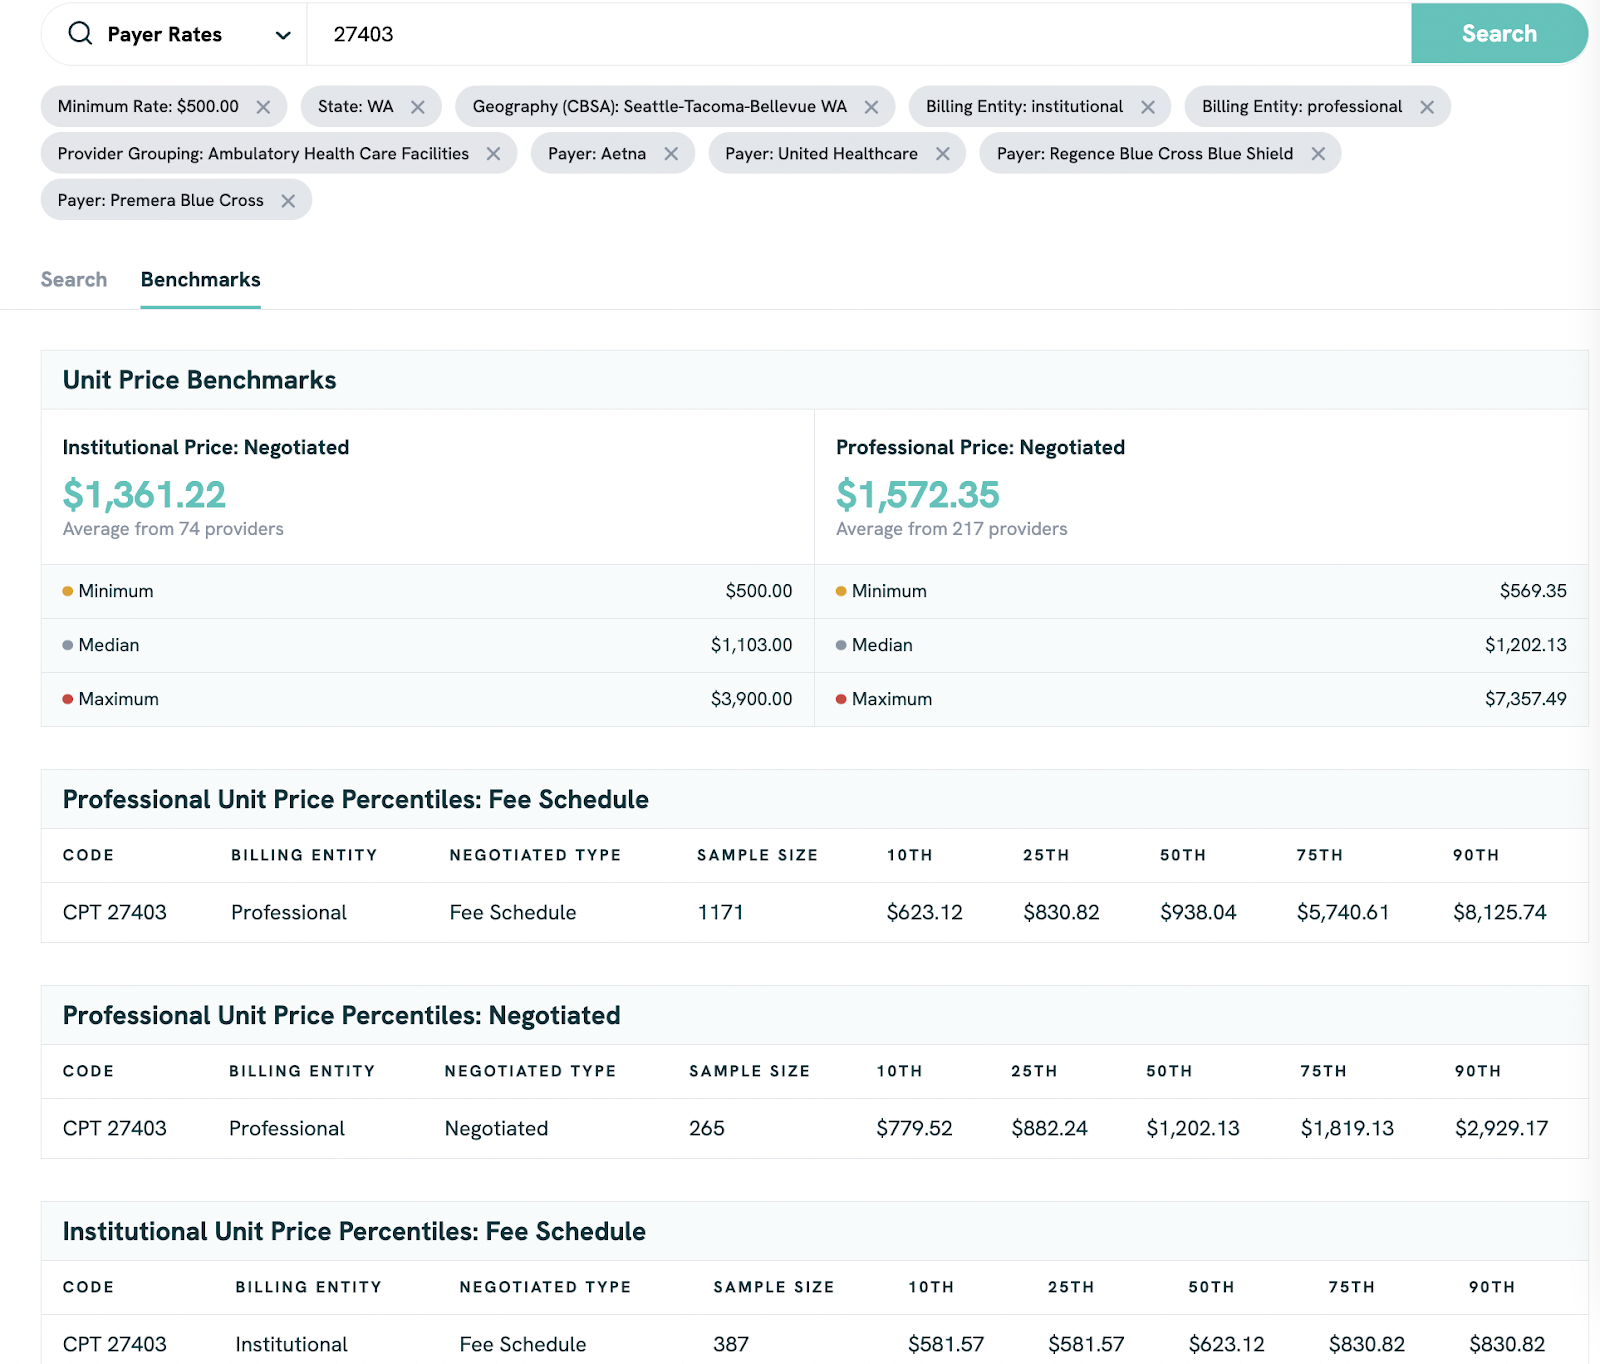Remove Regence Blue Cross Blue Shield filter
The height and width of the screenshot is (1364, 1600).
1318,154
